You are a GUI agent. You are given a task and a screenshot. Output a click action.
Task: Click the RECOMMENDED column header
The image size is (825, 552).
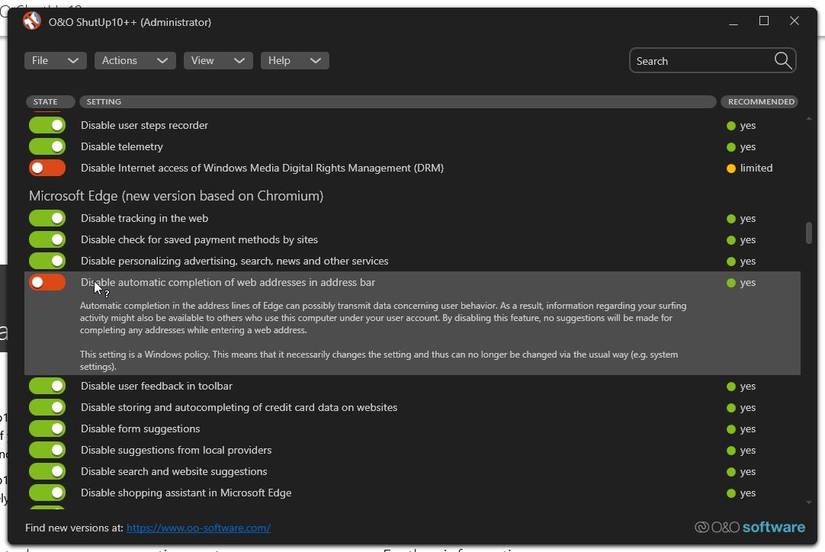pos(759,102)
